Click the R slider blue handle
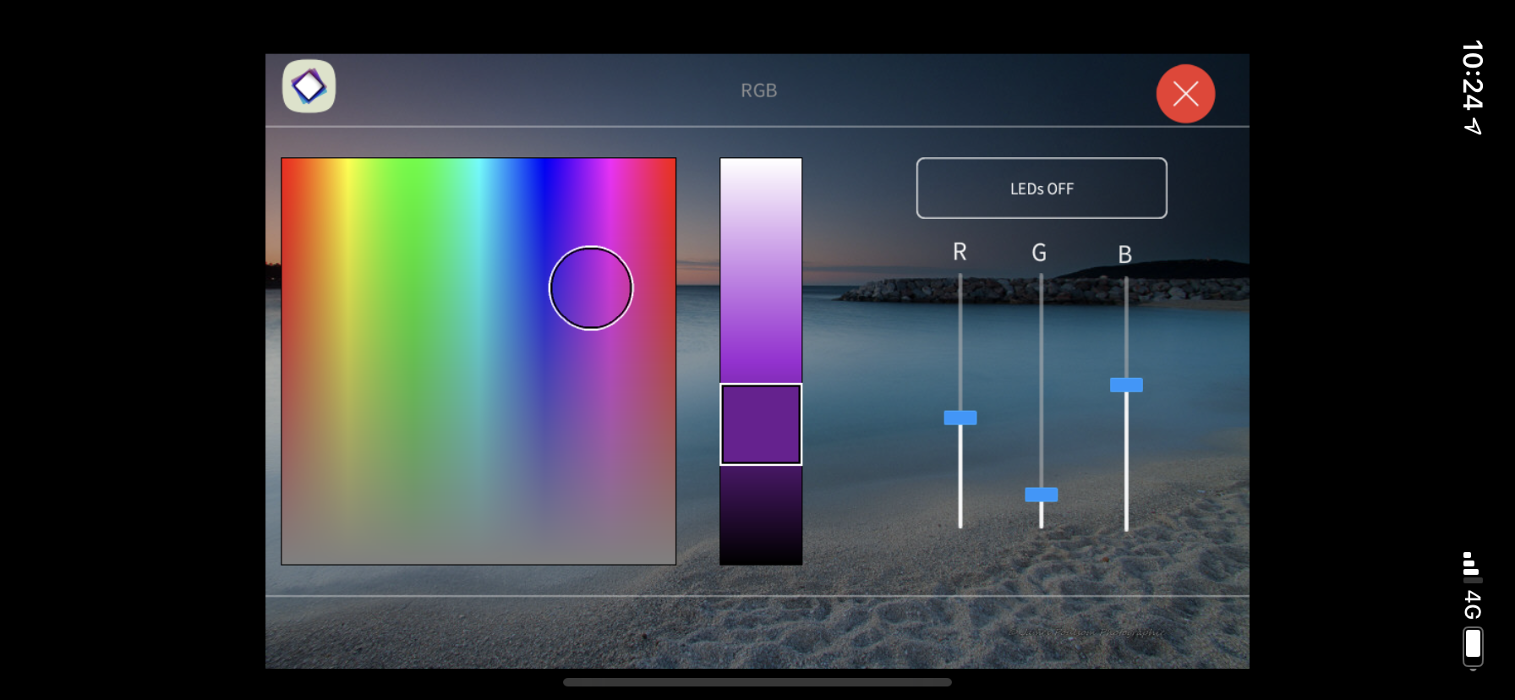 tap(960, 418)
